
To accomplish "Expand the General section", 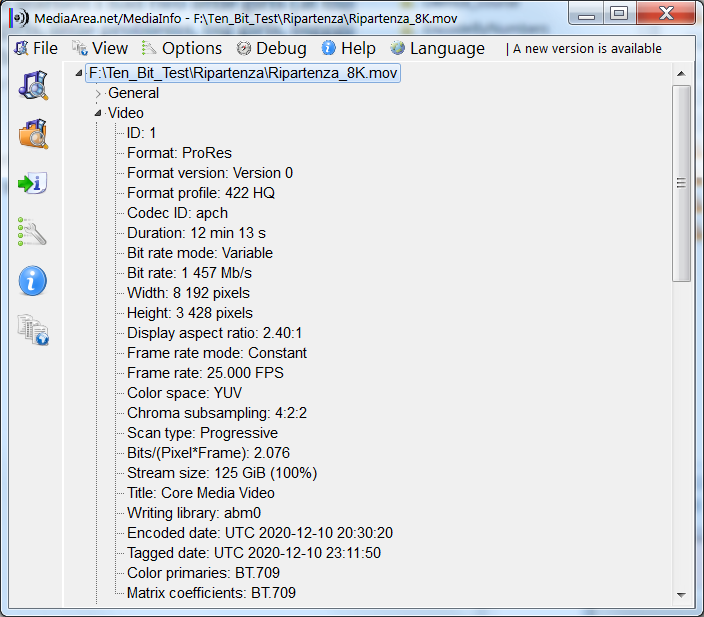I will pos(98,93).
